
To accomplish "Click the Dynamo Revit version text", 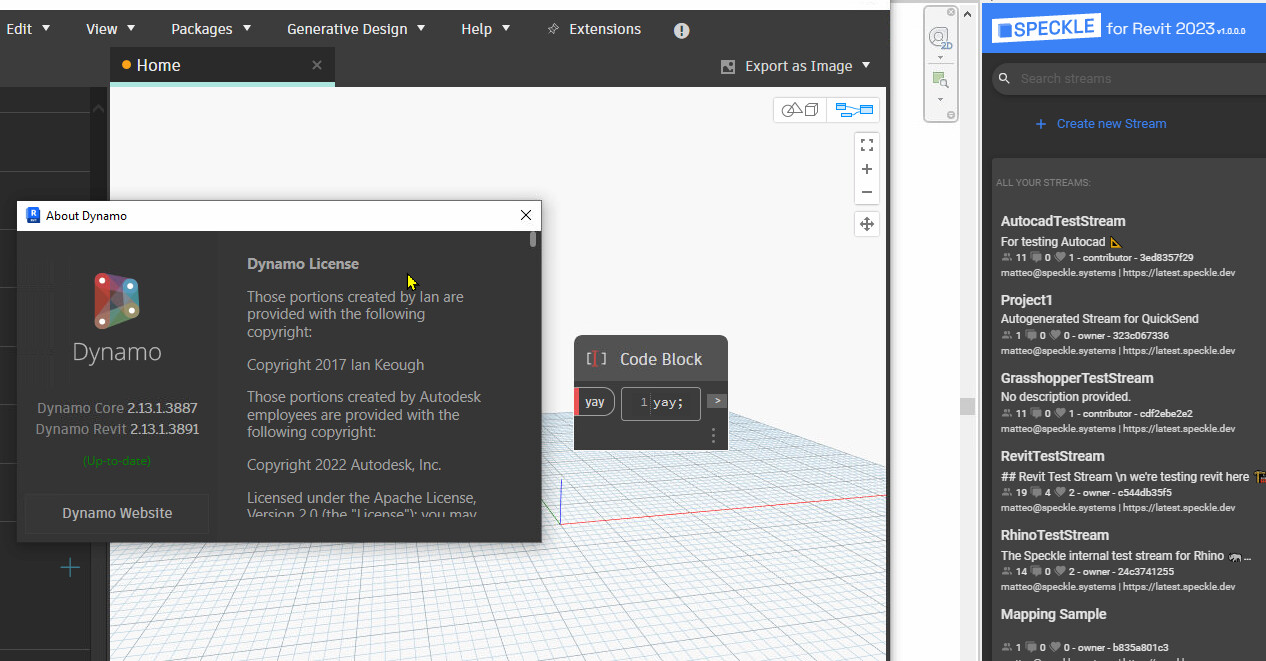I will tap(117, 429).
